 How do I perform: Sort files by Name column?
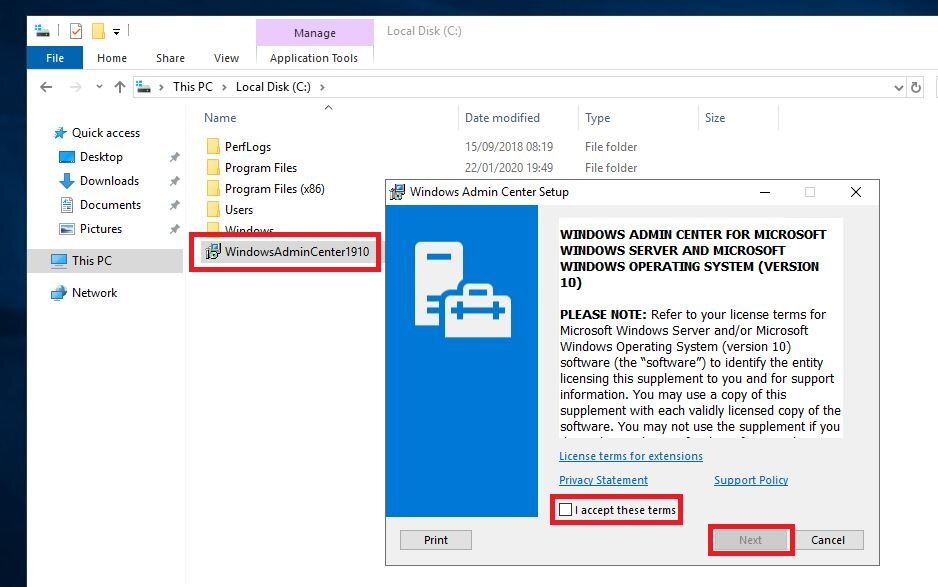pyautogui.click(x=220, y=118)
